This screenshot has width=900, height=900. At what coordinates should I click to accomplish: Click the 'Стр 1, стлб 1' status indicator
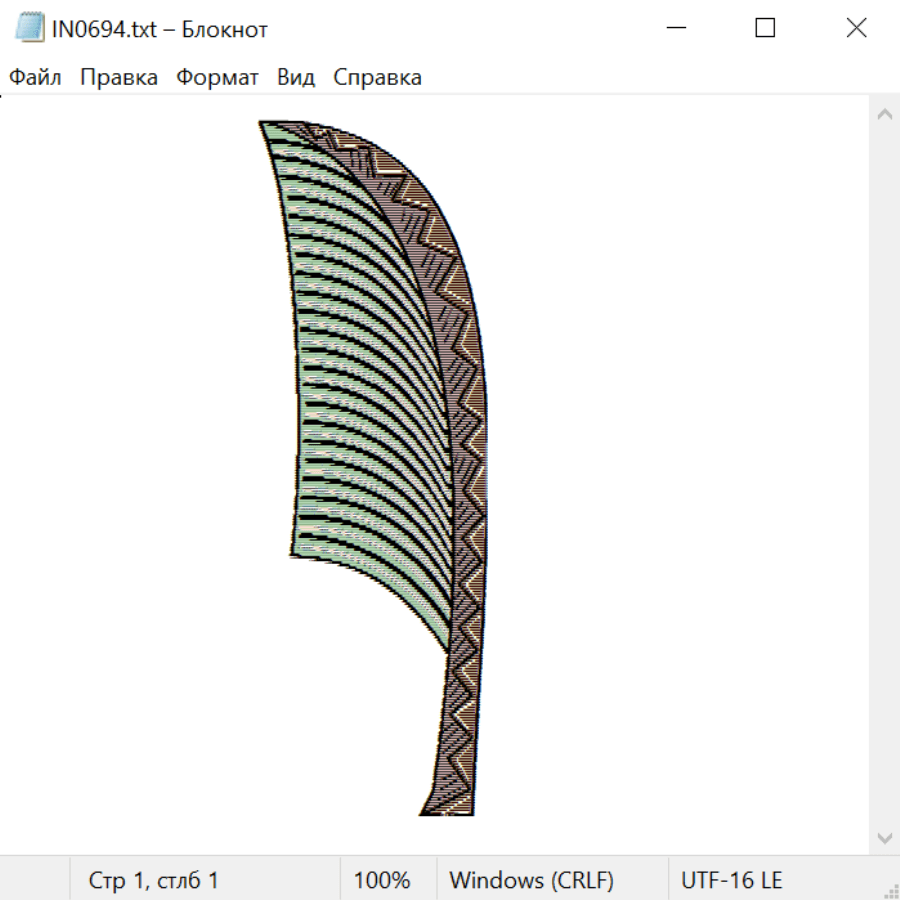[153, 881]
